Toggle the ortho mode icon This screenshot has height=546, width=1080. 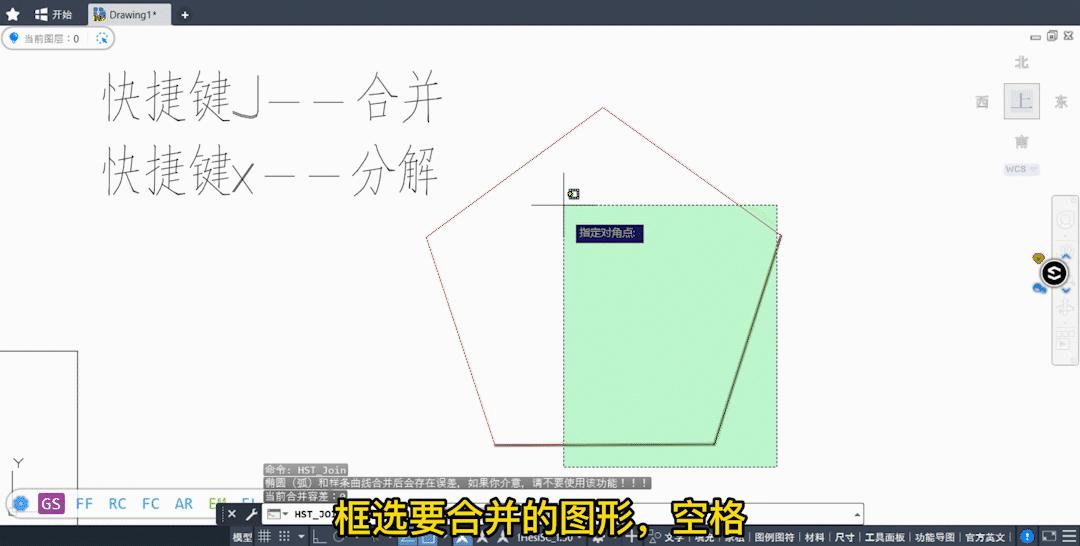click(x=319, y=536)
